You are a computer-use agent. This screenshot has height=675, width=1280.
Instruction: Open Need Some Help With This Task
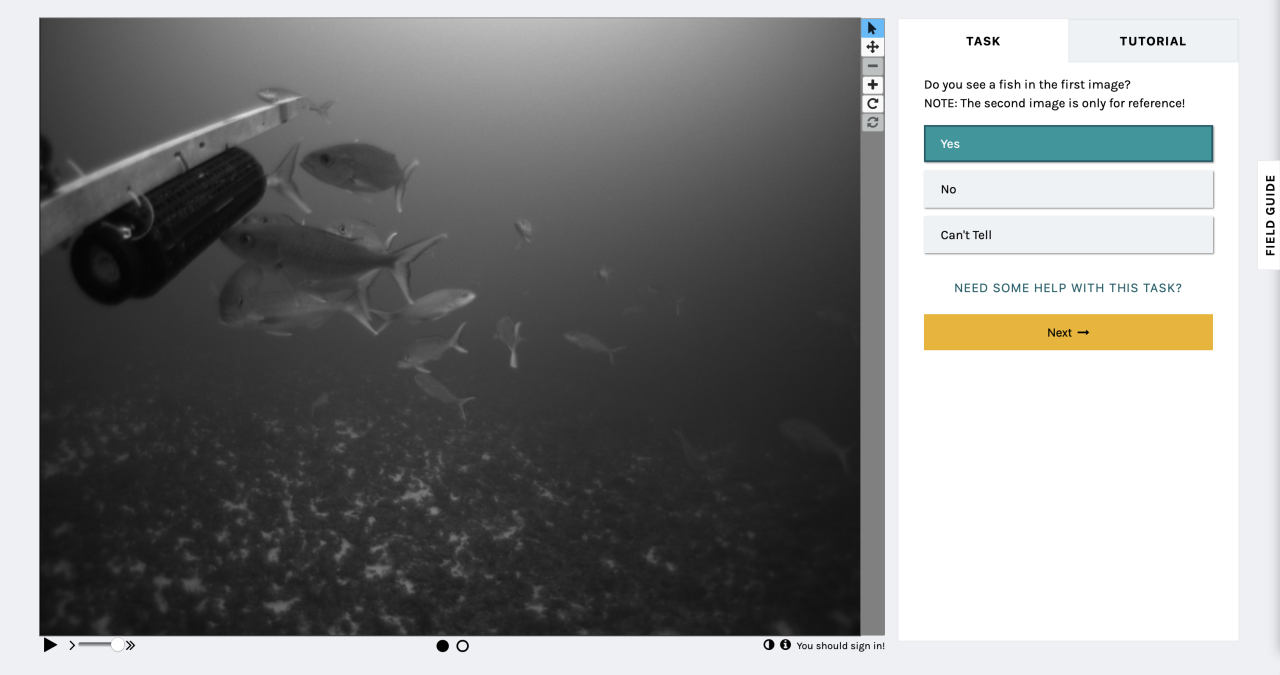[1068, 288]
